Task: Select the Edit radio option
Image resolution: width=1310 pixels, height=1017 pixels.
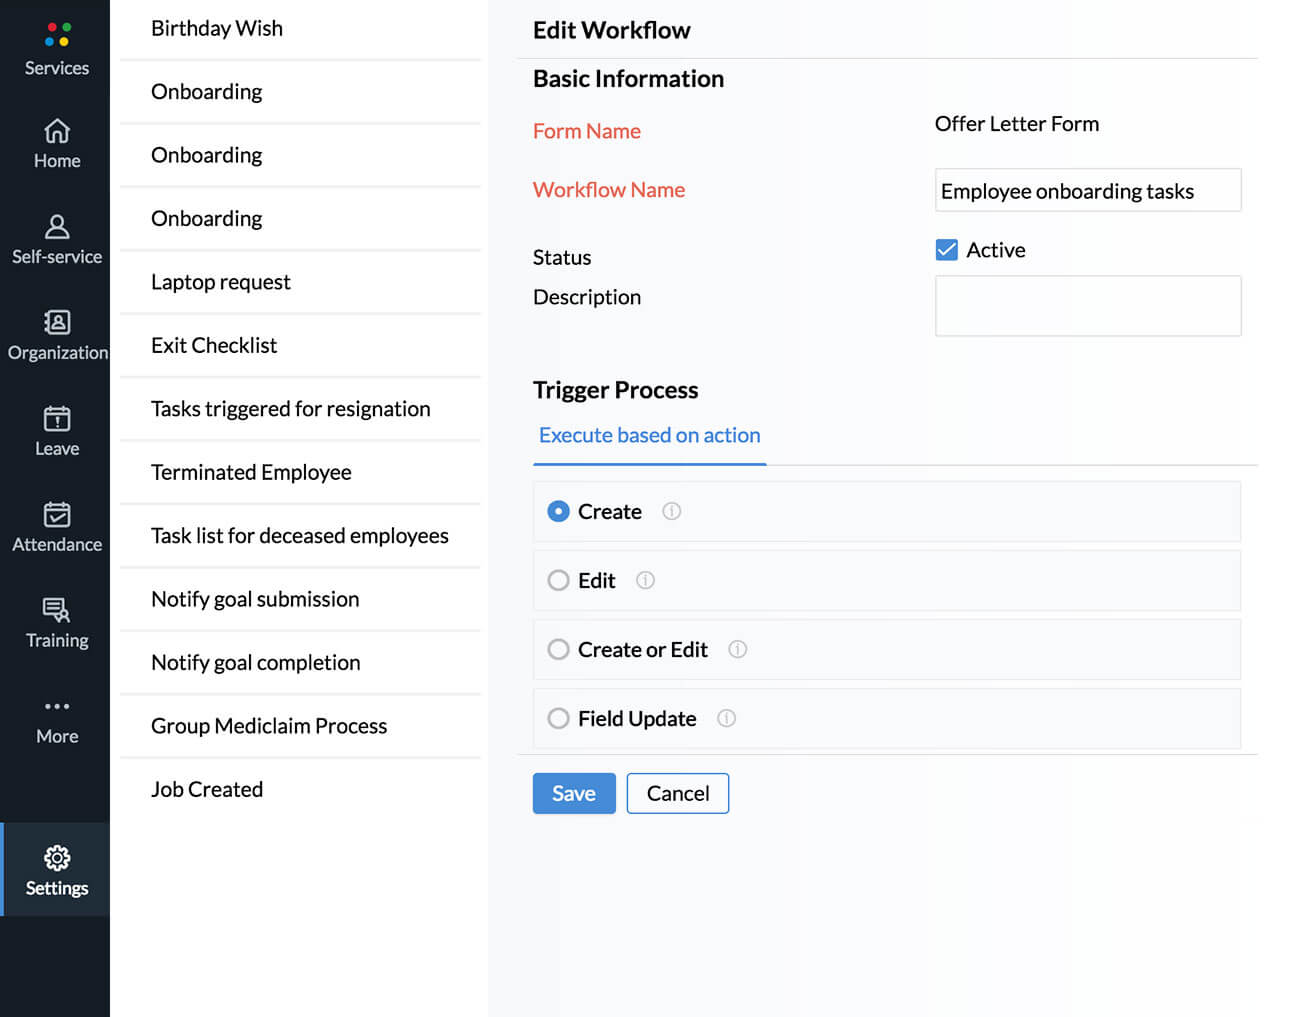Action: [558, 580]
